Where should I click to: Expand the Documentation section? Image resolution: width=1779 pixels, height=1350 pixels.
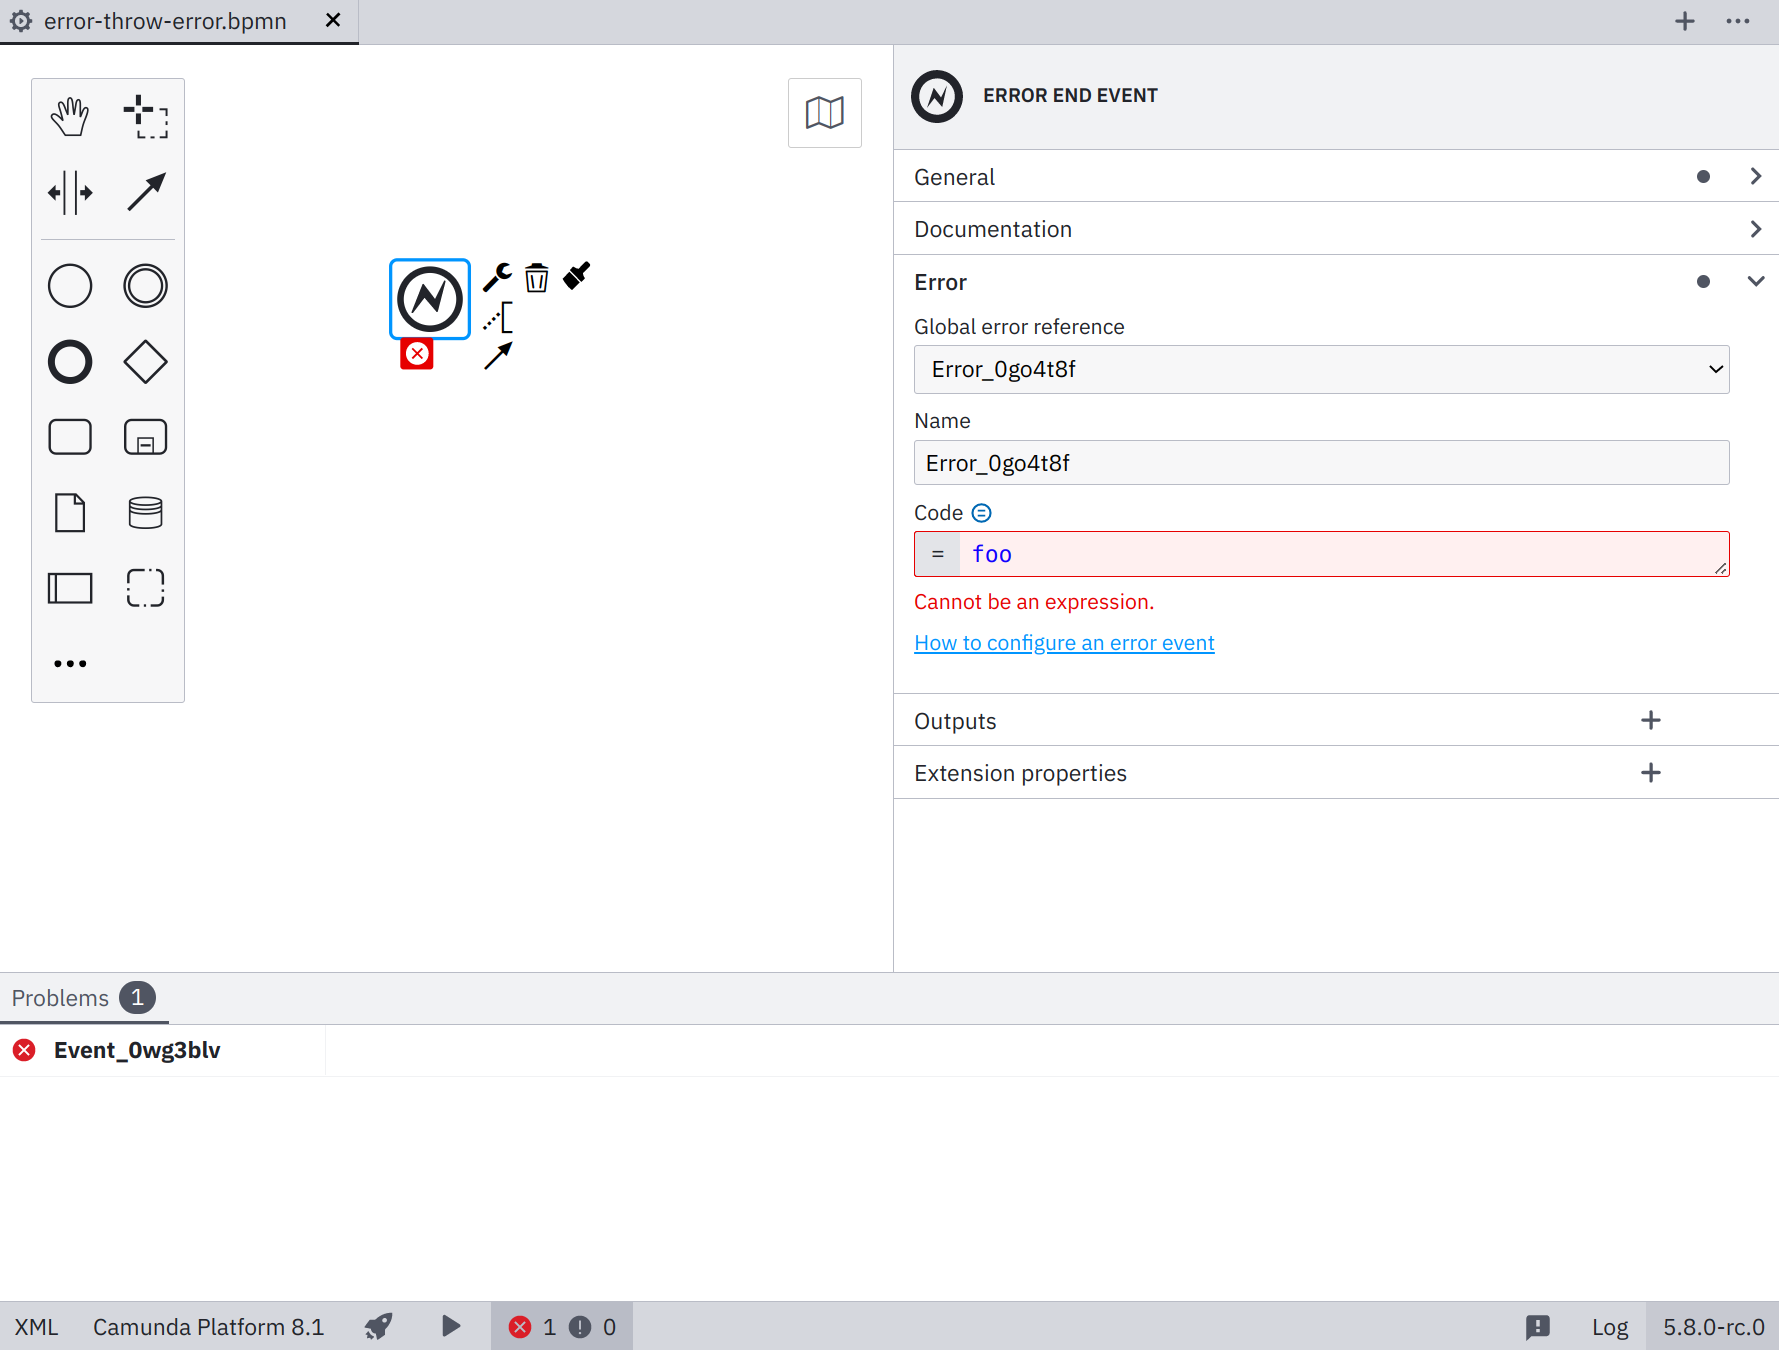1755,228
